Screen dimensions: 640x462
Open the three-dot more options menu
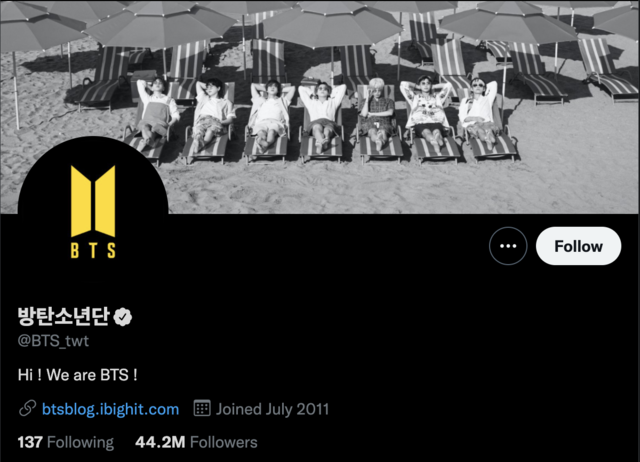point(508,246)
